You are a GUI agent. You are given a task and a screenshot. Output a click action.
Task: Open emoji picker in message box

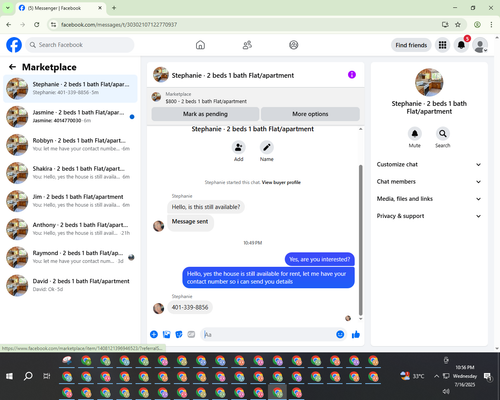click(340, 334)
